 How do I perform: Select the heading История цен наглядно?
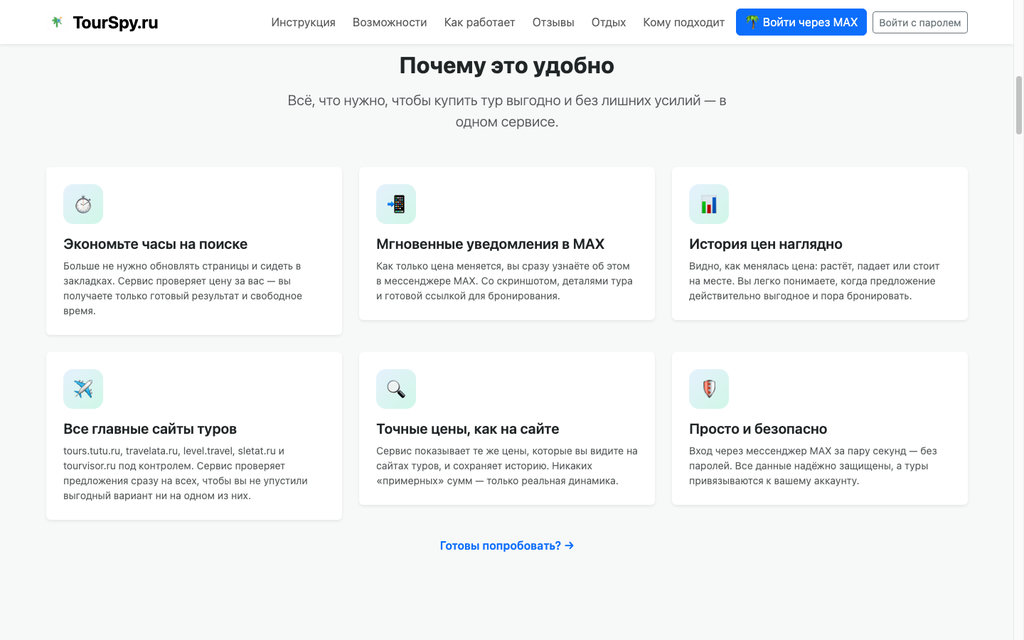pos(765,244)
